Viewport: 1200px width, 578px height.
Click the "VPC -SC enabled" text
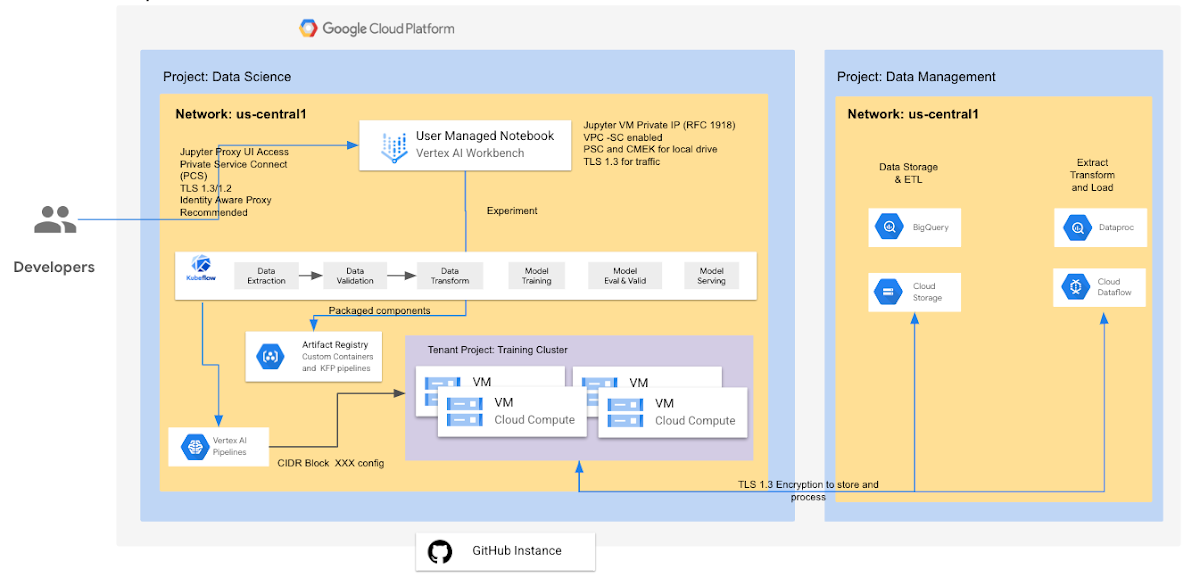(x=622, y=137)
